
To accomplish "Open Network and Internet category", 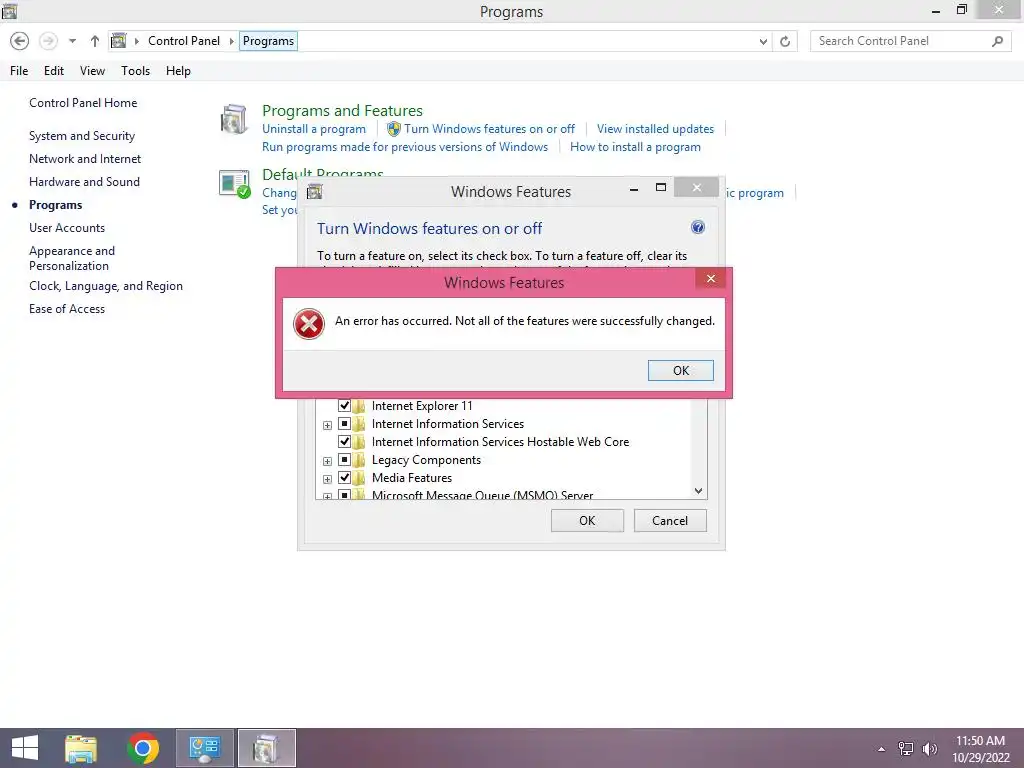I will (85, 159).
